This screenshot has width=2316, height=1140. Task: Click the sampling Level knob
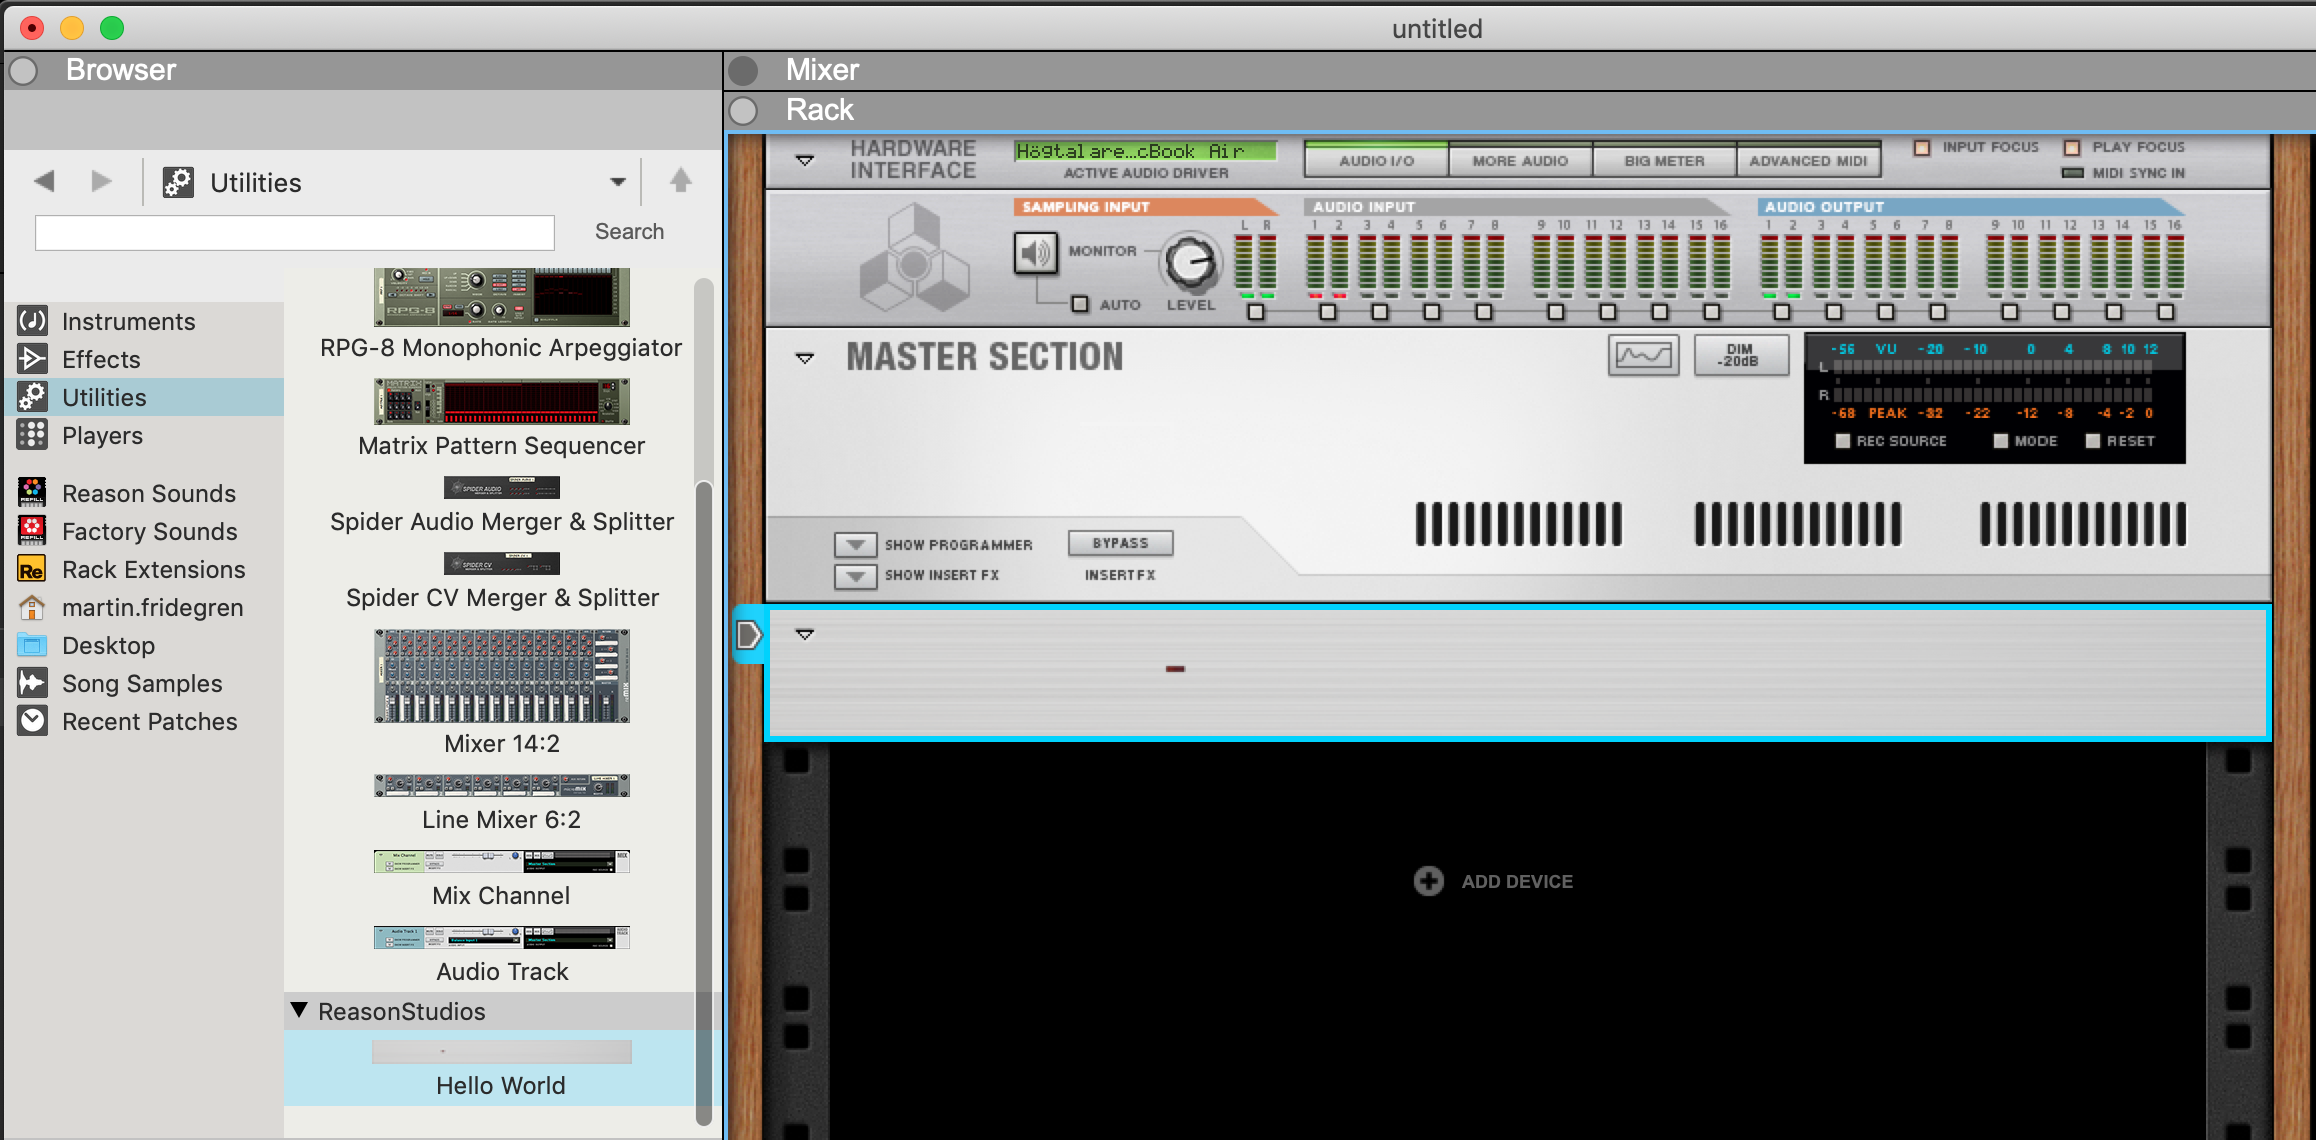pos(1190,263)
